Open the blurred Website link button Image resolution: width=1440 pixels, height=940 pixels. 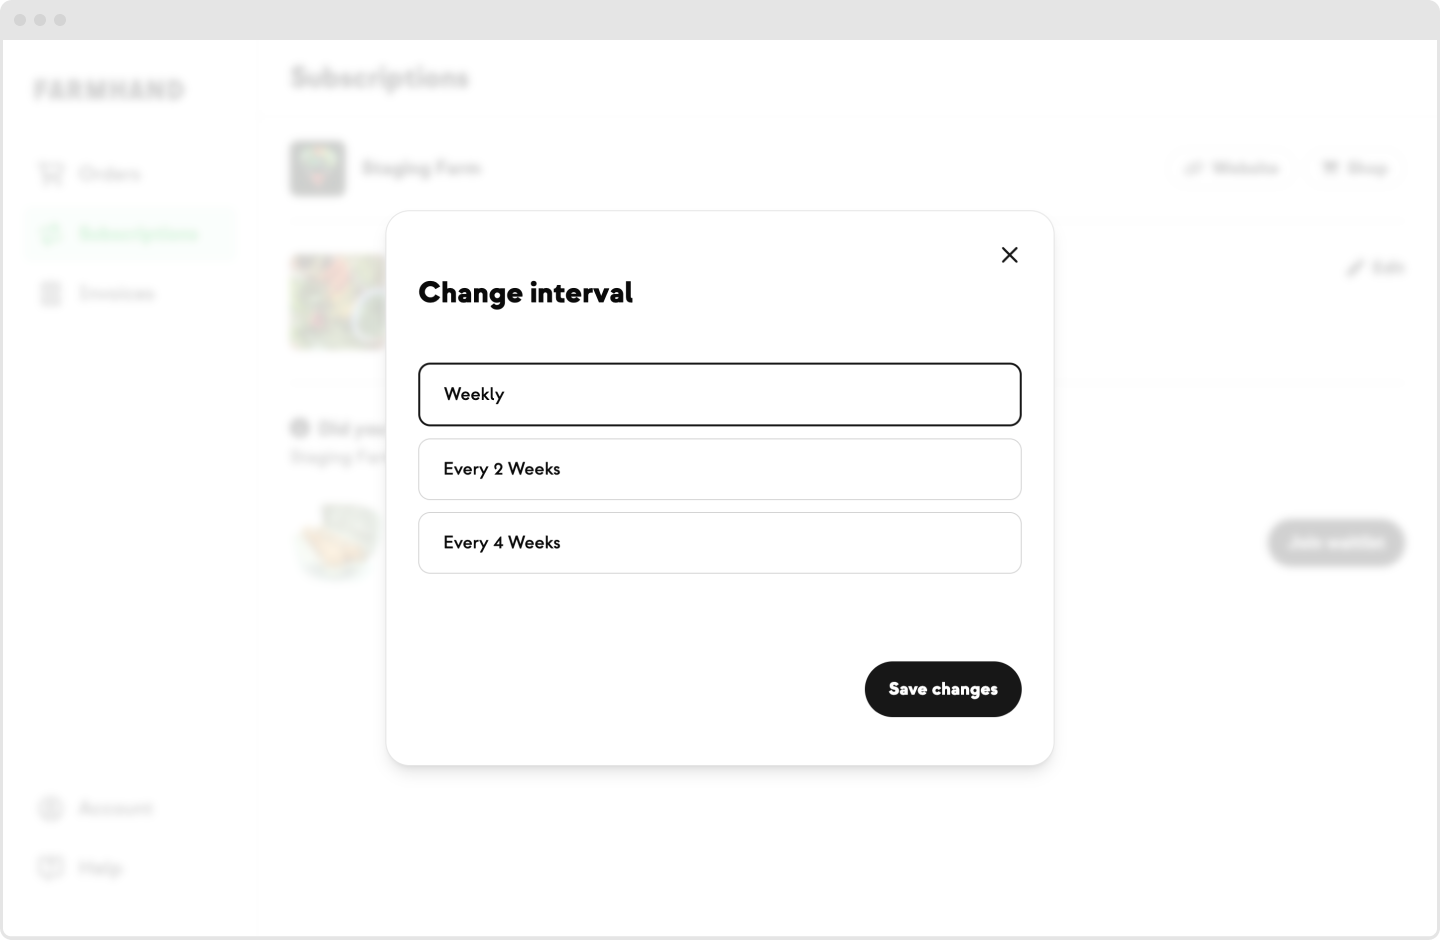pyautogui.click(x=1232, y=168)
